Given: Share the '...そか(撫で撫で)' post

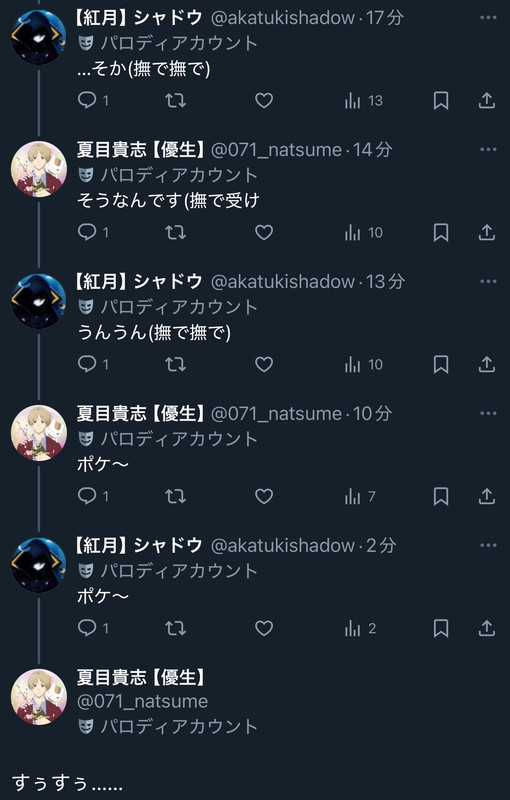Looking at the screenshot, I should [x=487, y=101].
